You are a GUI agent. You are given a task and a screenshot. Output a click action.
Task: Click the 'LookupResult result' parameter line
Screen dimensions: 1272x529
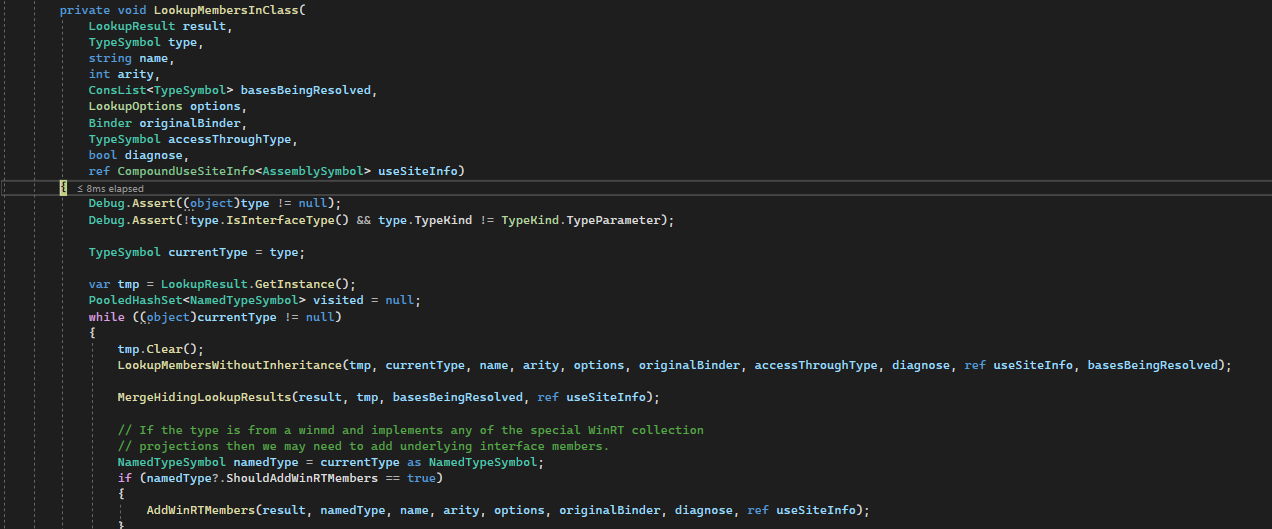click(x=160, y=26)
